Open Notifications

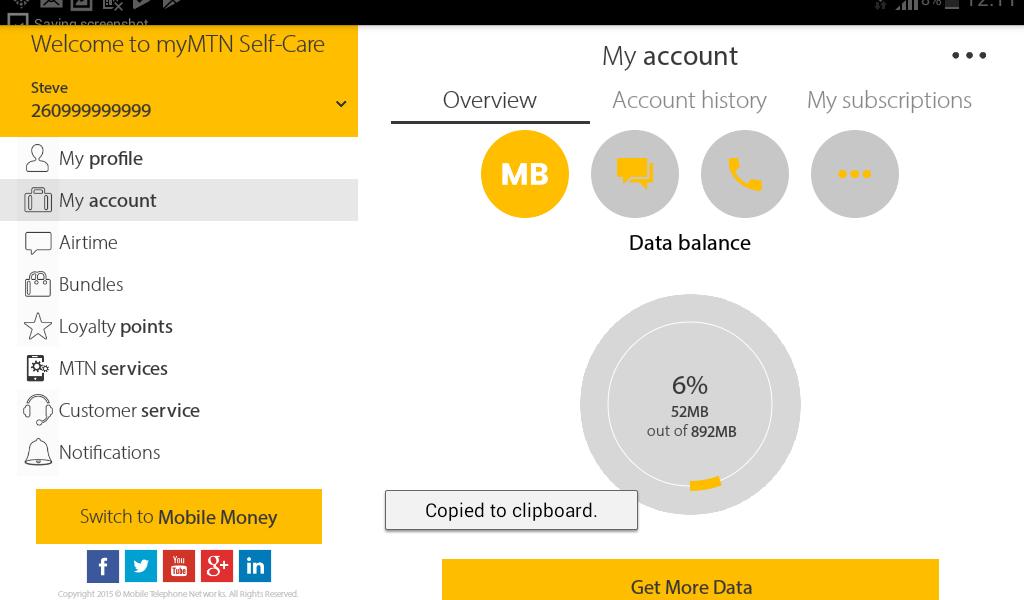pos(109,452)
